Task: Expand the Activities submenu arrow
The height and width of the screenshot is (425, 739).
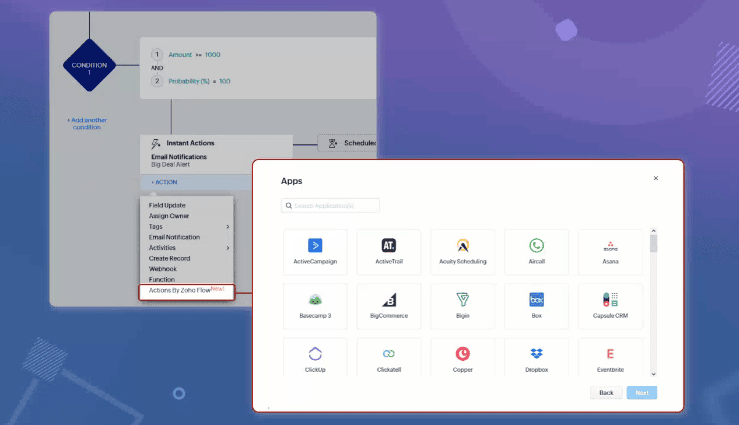Action: coord(228,248)
